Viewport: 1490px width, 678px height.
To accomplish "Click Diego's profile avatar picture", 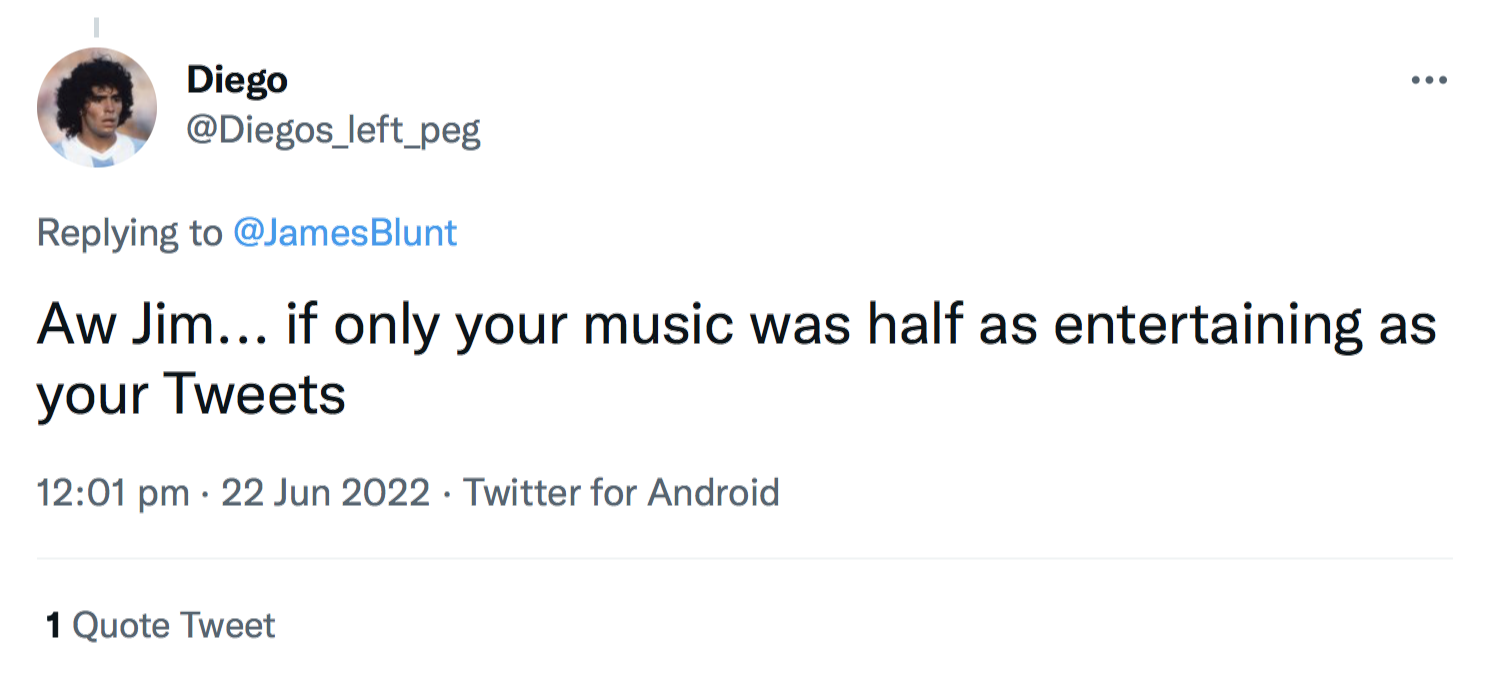I will coord(97,107).
